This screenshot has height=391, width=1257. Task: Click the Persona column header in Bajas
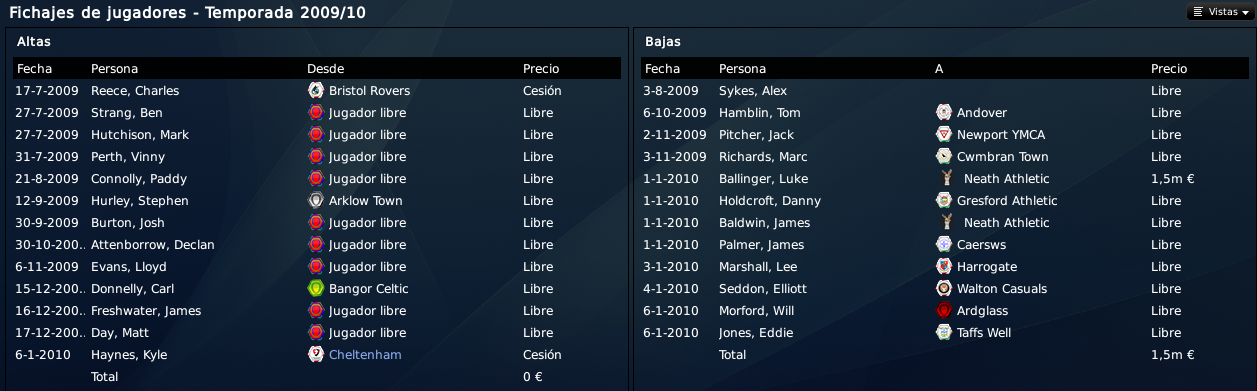742,69
